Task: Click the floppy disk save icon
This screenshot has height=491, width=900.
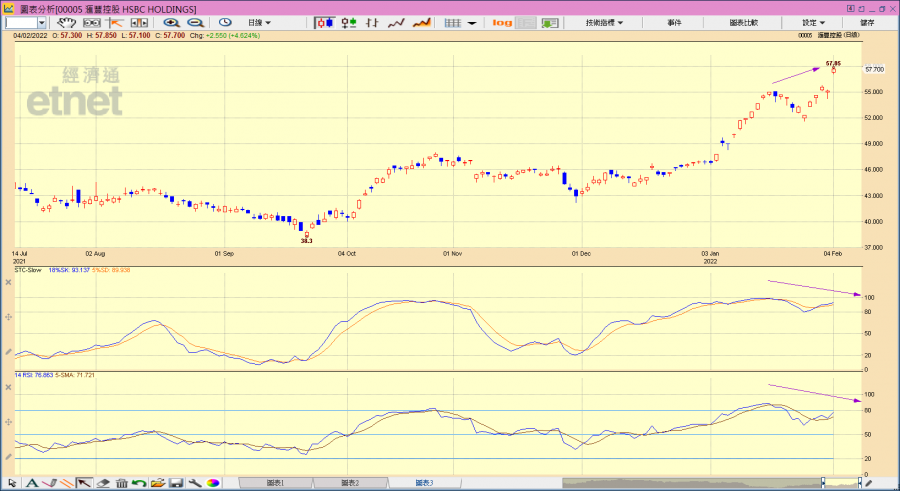Action: tap(176, 483)
